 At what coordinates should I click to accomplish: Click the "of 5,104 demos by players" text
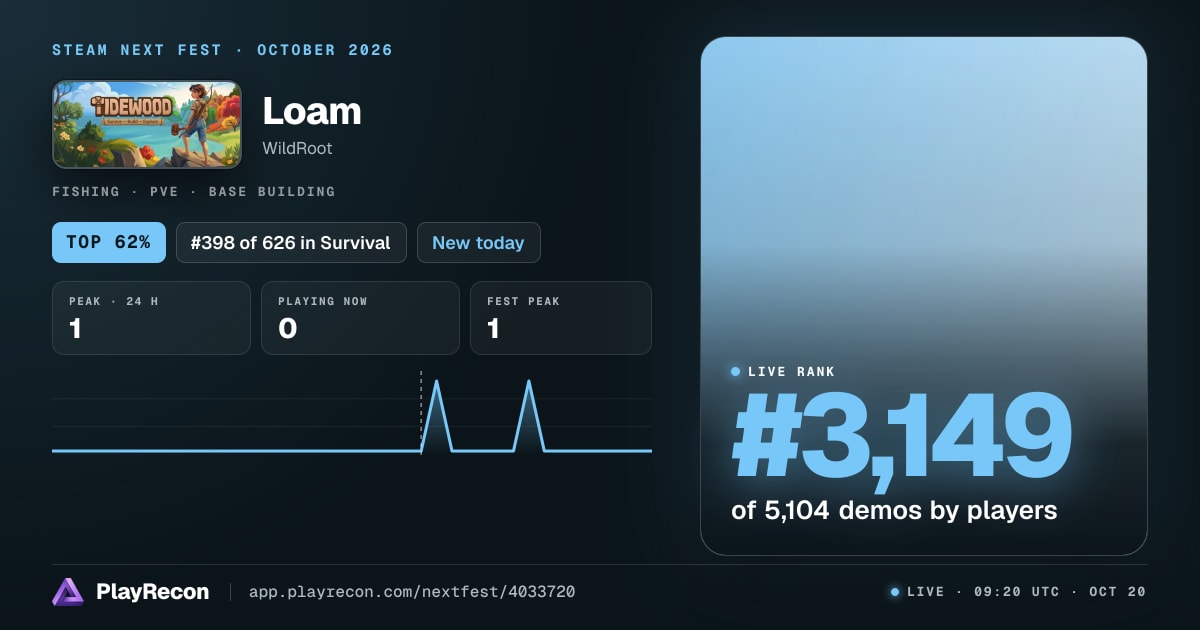click(894, 510)
